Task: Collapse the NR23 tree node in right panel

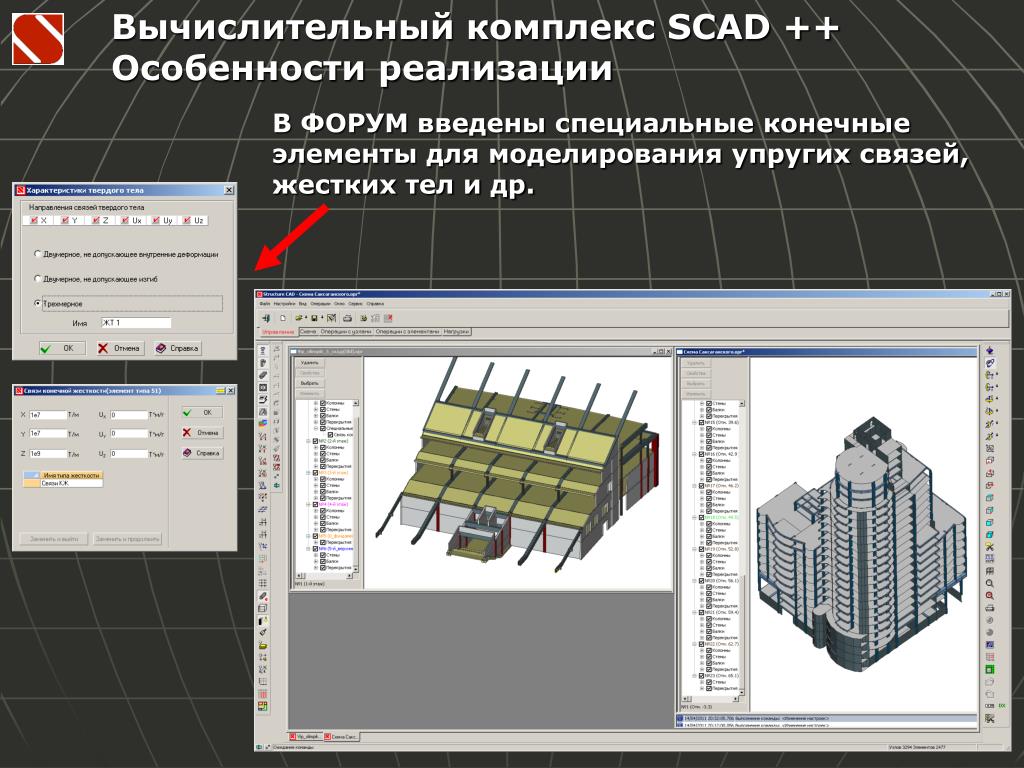Action: 696,675
